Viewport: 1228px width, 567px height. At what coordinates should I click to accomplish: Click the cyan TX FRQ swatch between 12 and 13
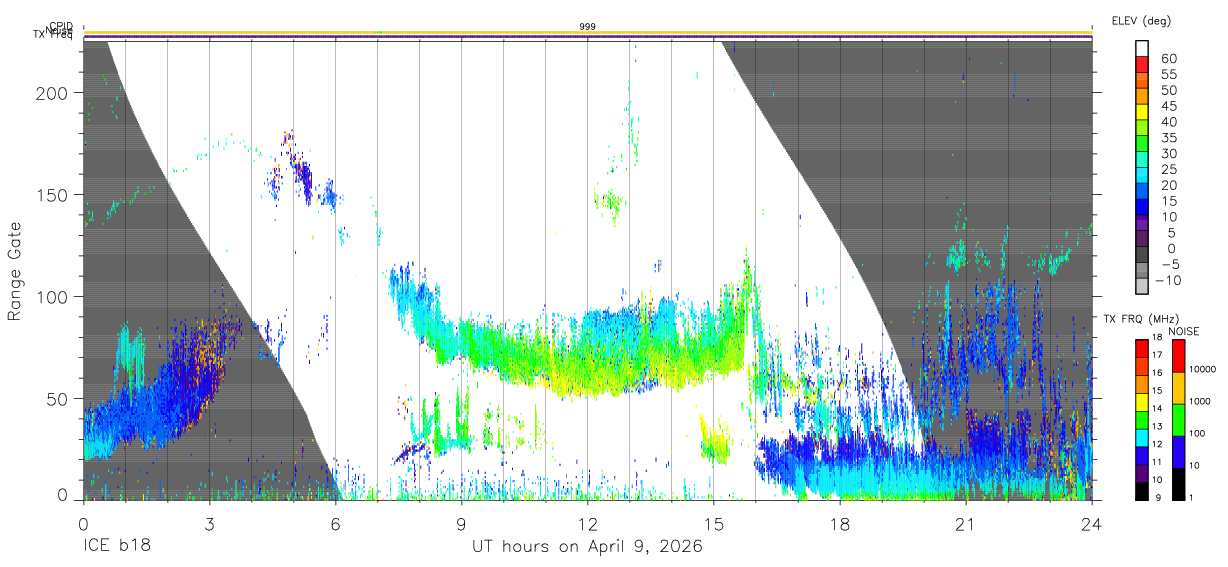pos(1142,438)
